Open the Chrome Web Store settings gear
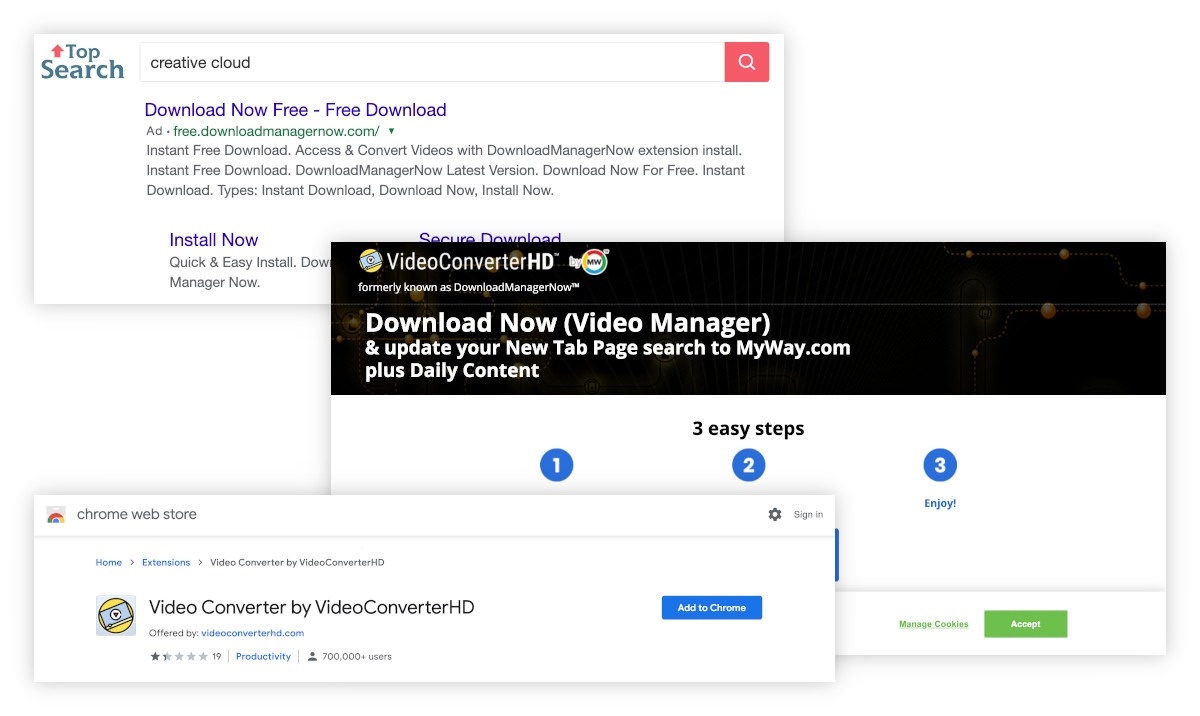This screenshot has width=1200, height=716. [775, 514]
